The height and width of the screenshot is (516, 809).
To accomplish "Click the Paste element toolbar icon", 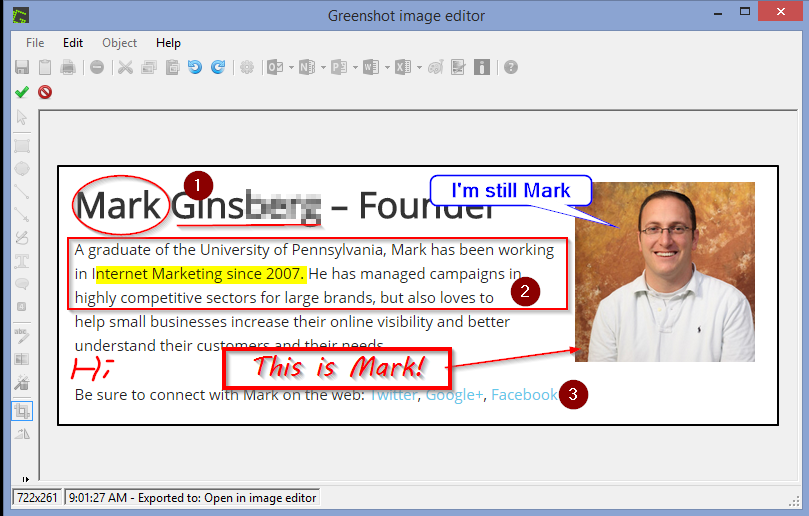I will click(x=172, y=67).
